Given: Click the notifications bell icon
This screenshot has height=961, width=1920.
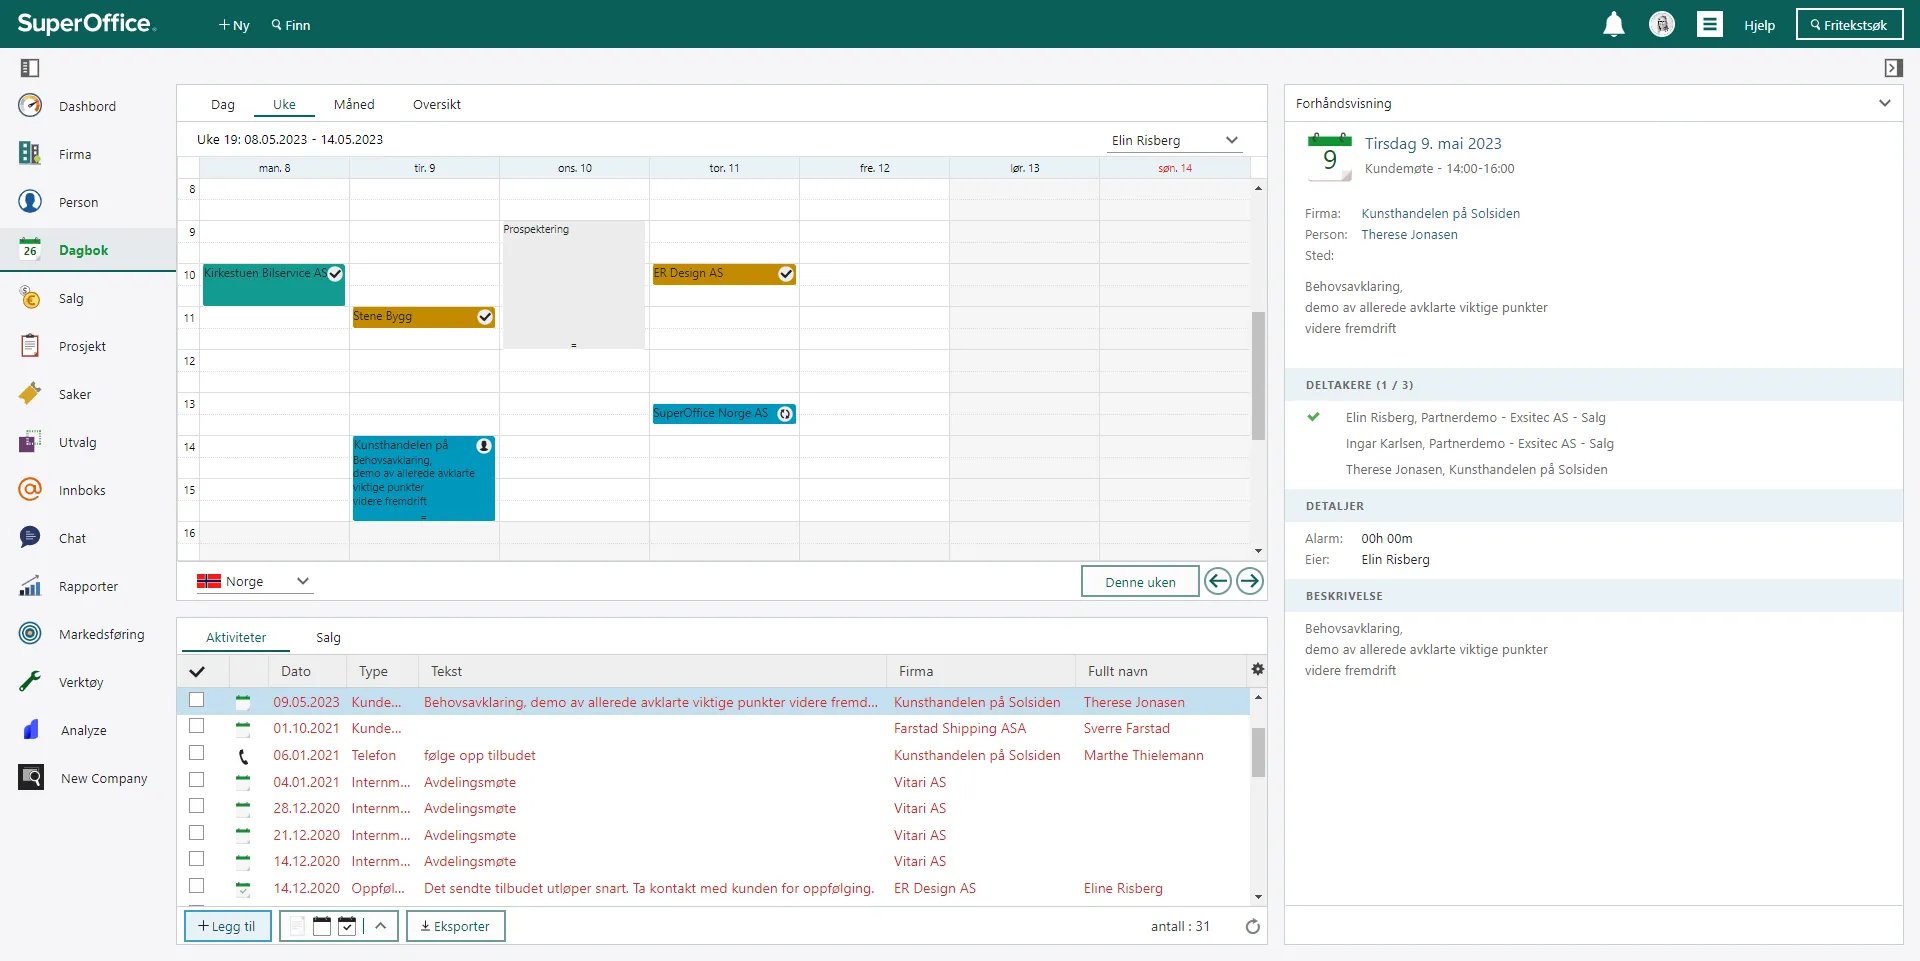Looking at the screenshot, I should 1613,24.
